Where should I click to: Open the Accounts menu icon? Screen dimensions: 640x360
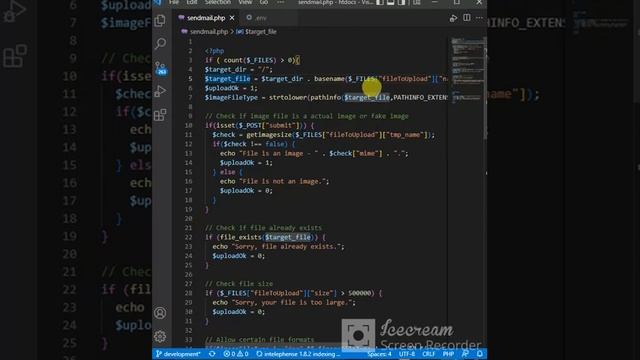click(160, 313)
